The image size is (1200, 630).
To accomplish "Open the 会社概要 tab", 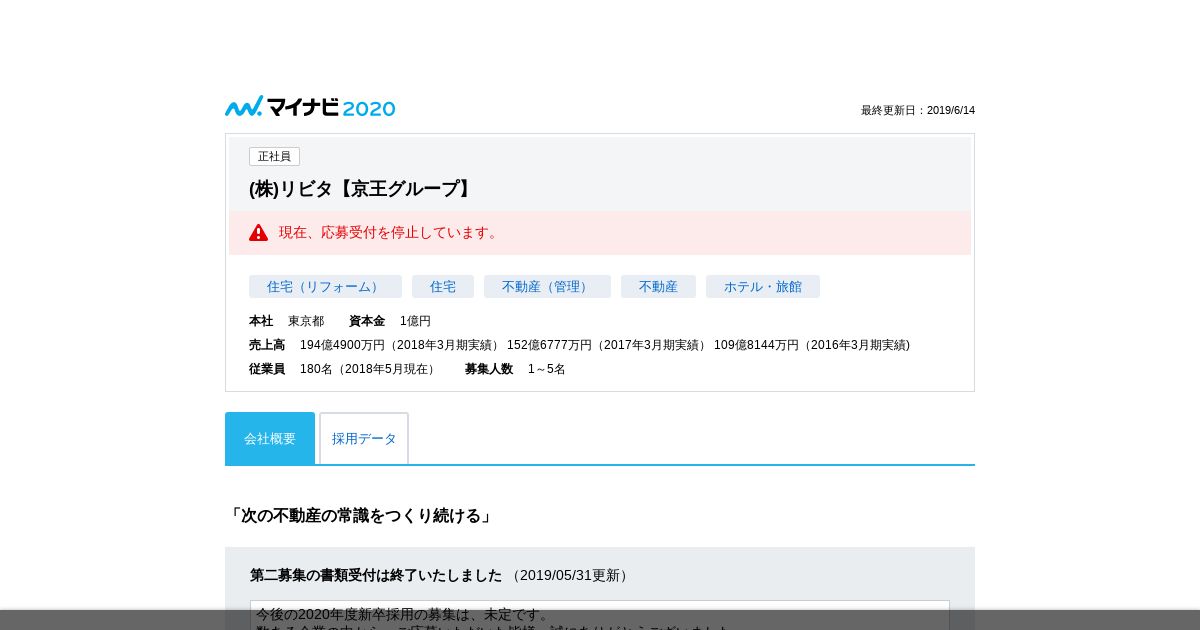I will pyautogui.click(x=270, y=438).
